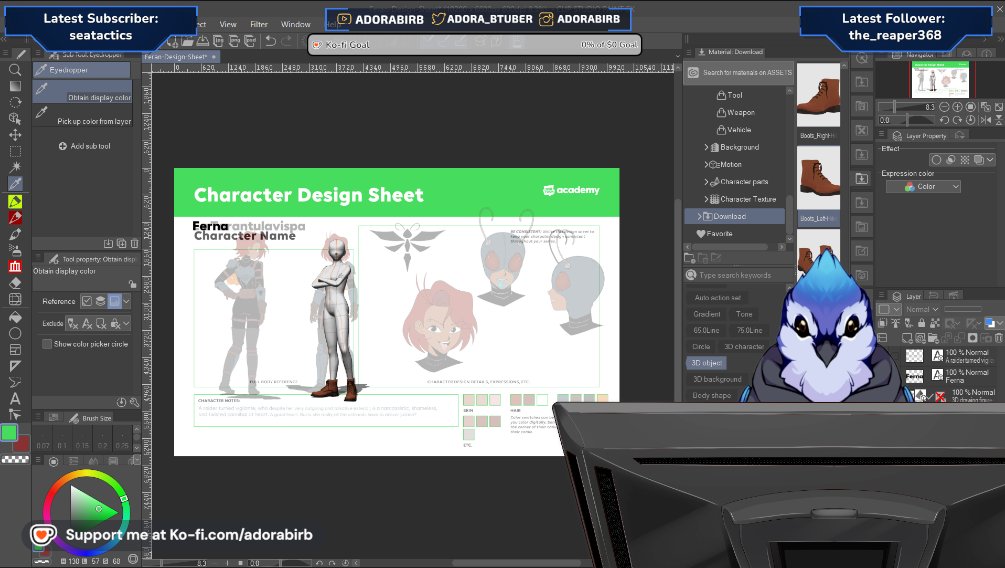The image size is (1005, 568).
Task: Click the Type search keywords field
Action: point(739,275)
